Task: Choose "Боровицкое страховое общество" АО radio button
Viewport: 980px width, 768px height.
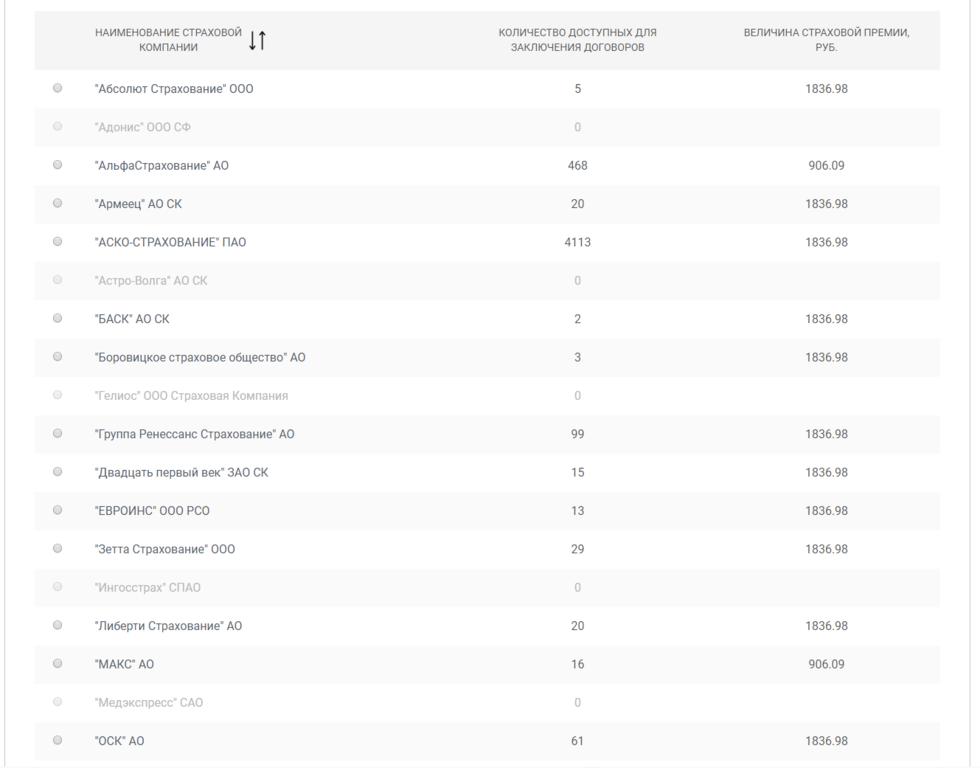Action: (x=57, y=357)
